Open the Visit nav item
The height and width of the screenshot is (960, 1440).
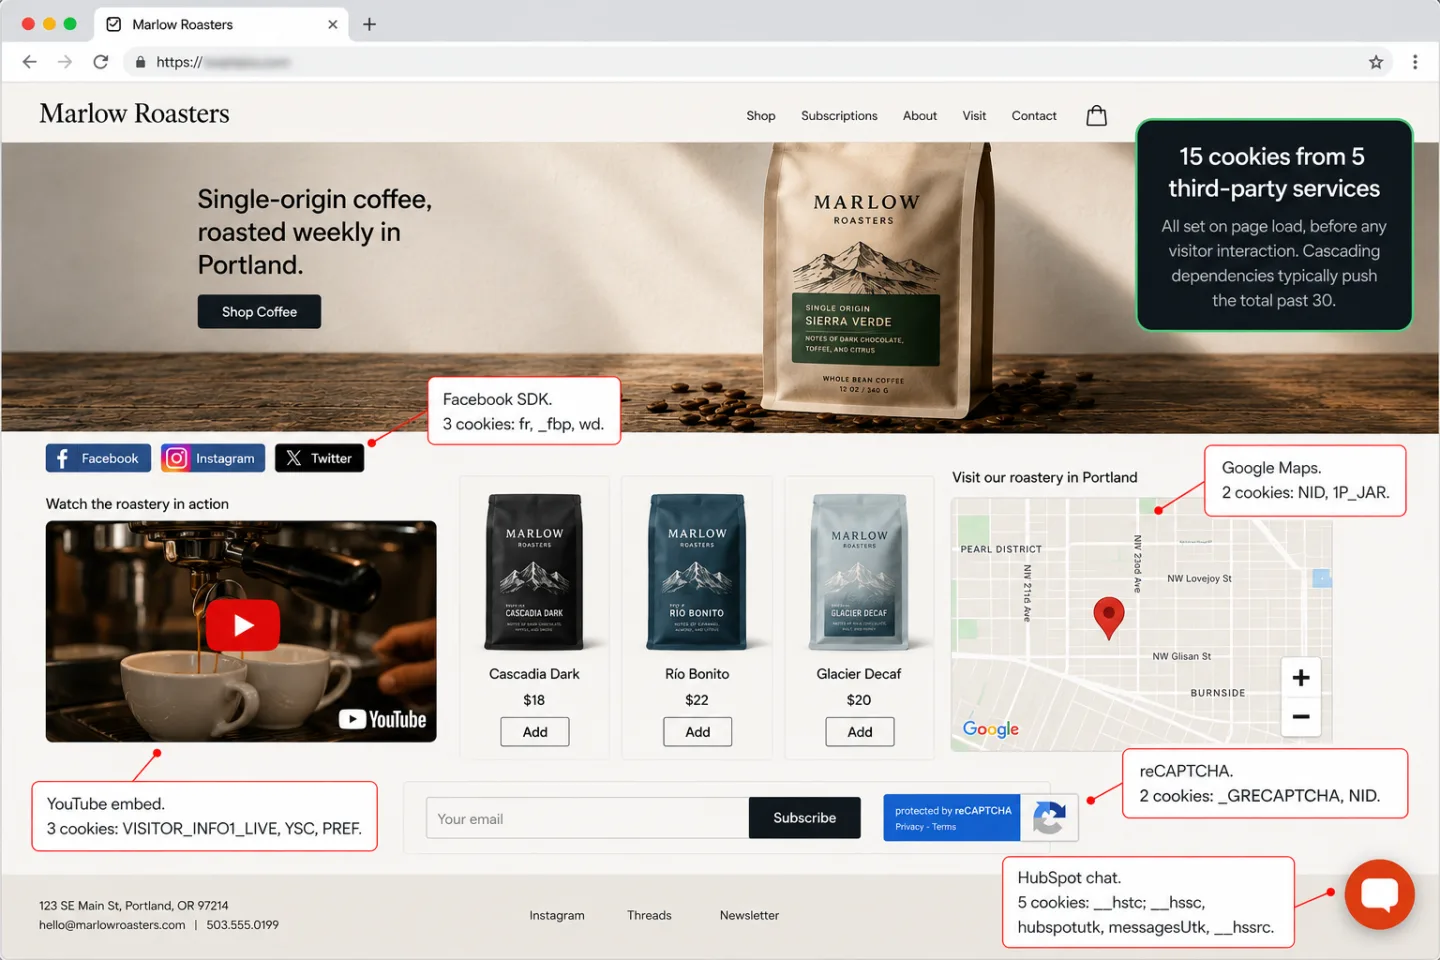click(974, 116)
